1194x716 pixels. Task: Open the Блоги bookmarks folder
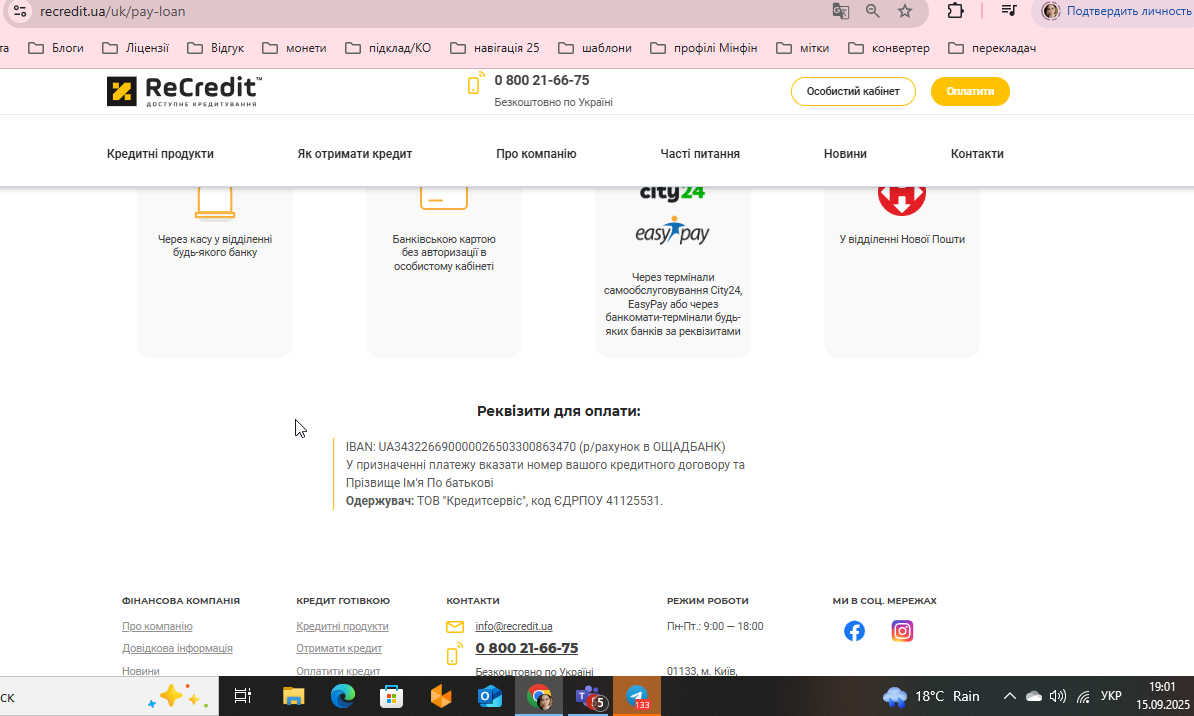click(56, 48)
